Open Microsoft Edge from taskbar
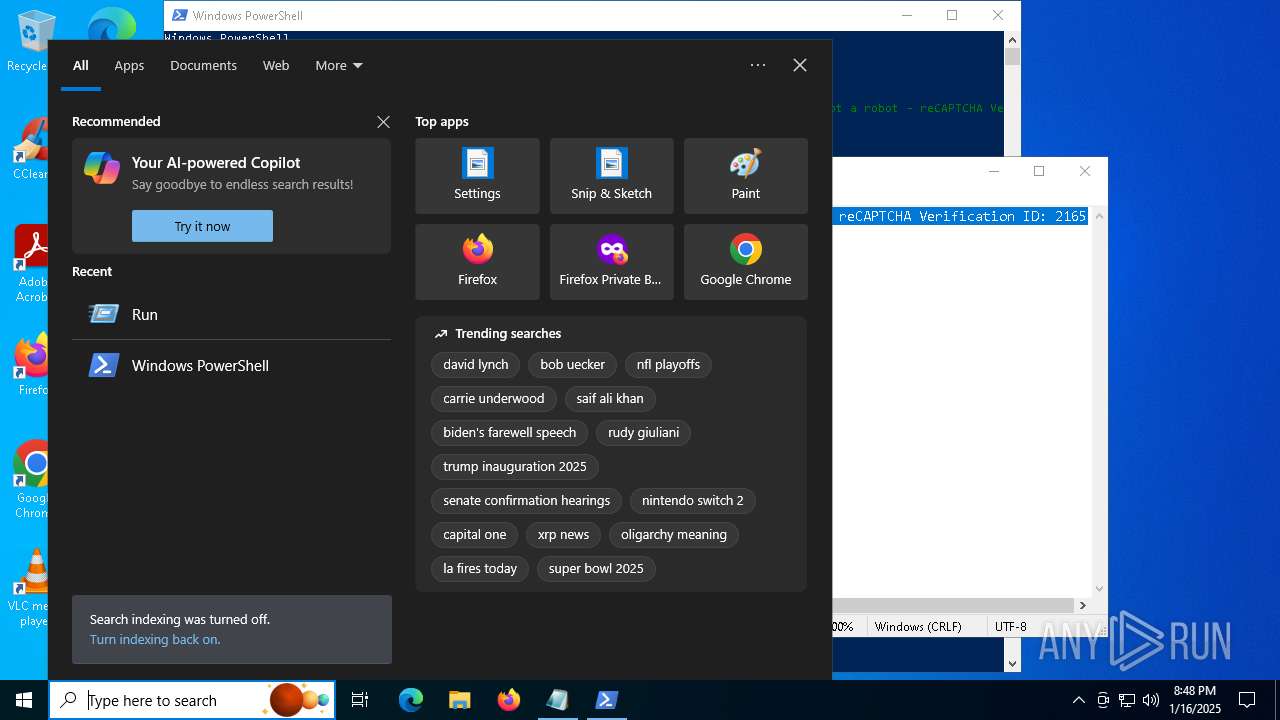 (x=411, y=700)
